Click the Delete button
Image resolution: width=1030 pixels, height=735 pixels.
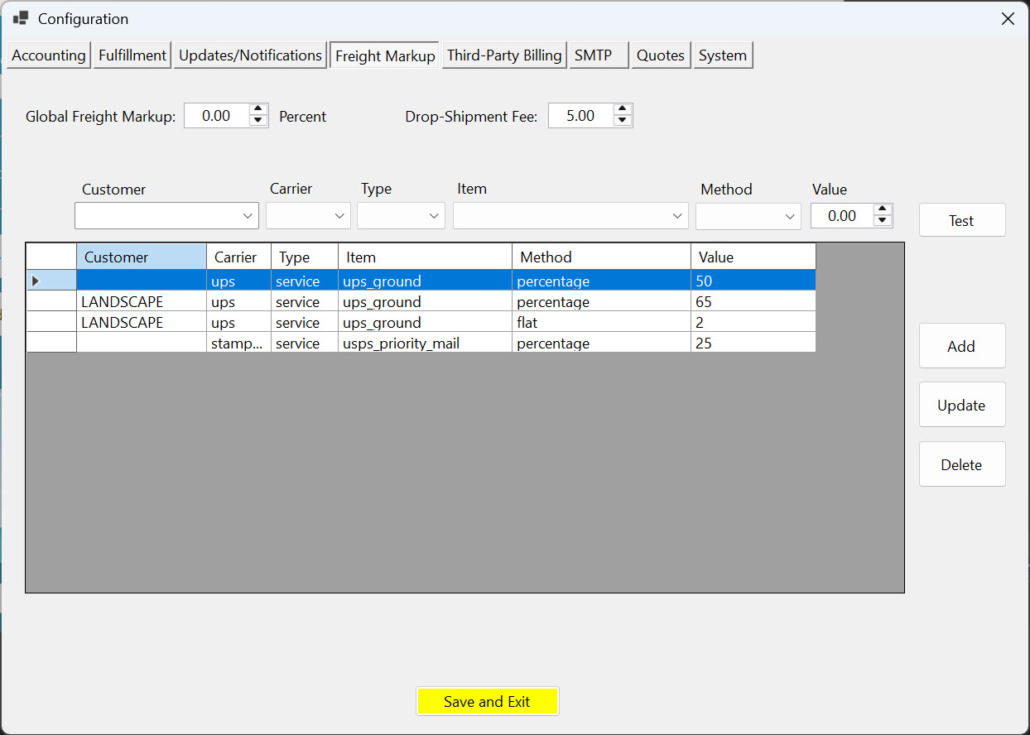[x=962, y=464]
